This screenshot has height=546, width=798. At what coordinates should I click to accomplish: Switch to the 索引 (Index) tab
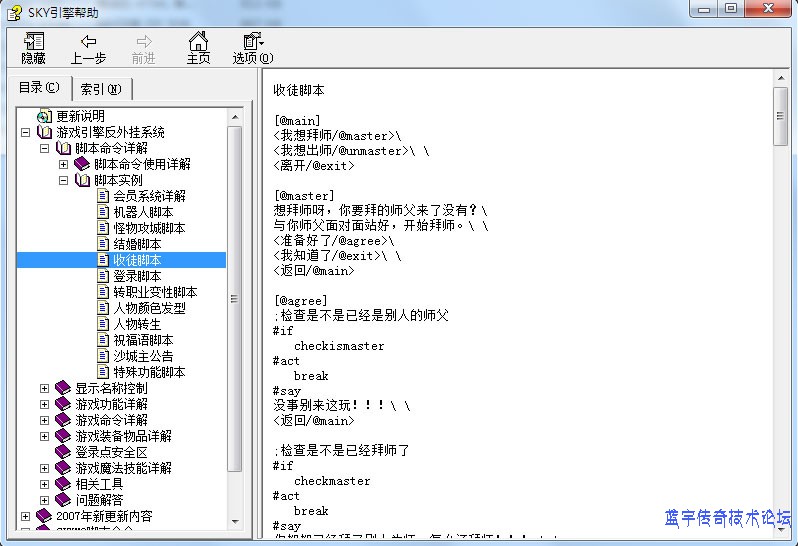click(101, 89)
